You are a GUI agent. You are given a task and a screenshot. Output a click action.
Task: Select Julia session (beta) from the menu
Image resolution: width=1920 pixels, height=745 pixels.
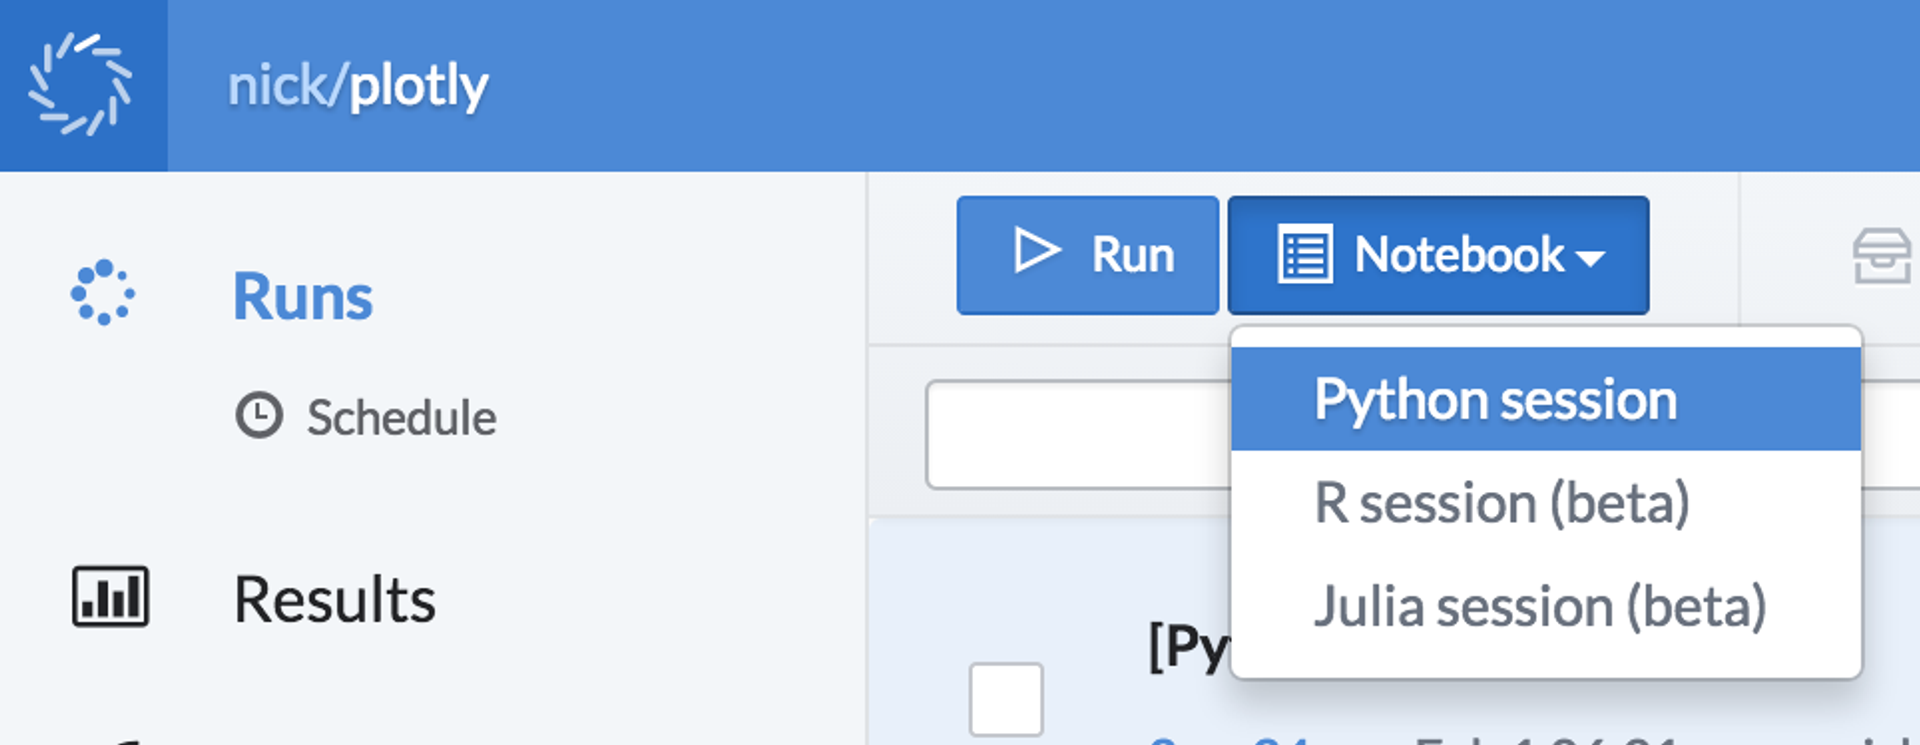click(x=1542, y=605)
